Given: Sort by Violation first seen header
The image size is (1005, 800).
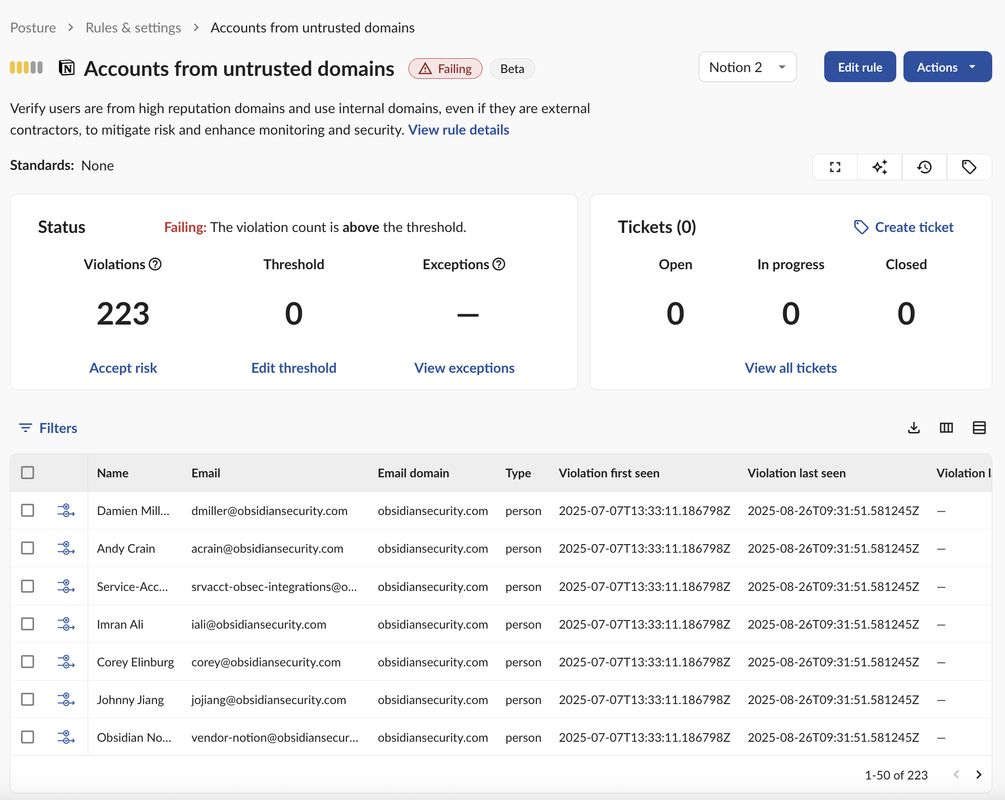Looking at the screenshot, I should pyautogui.click(x=609, y=473).
